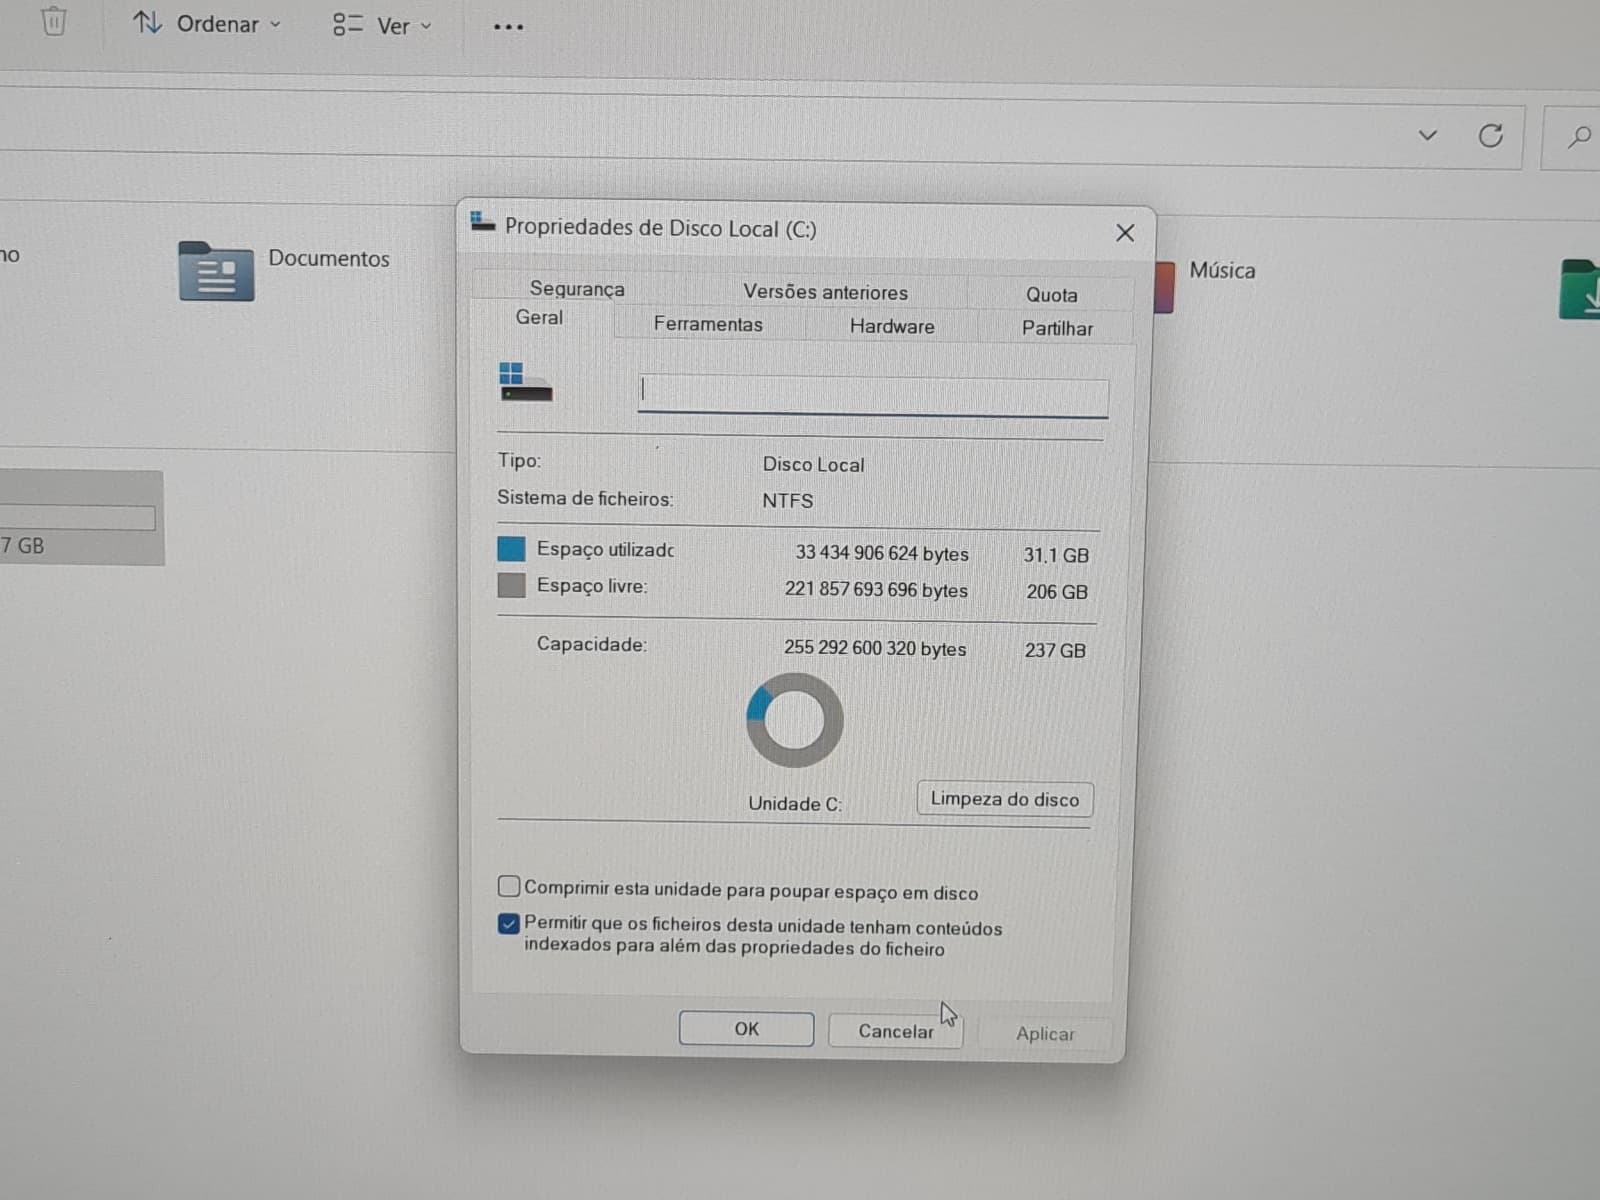Open the Ferramentas tab
The width and height of the screenshot is (1600, 1200).
[708, 324]
